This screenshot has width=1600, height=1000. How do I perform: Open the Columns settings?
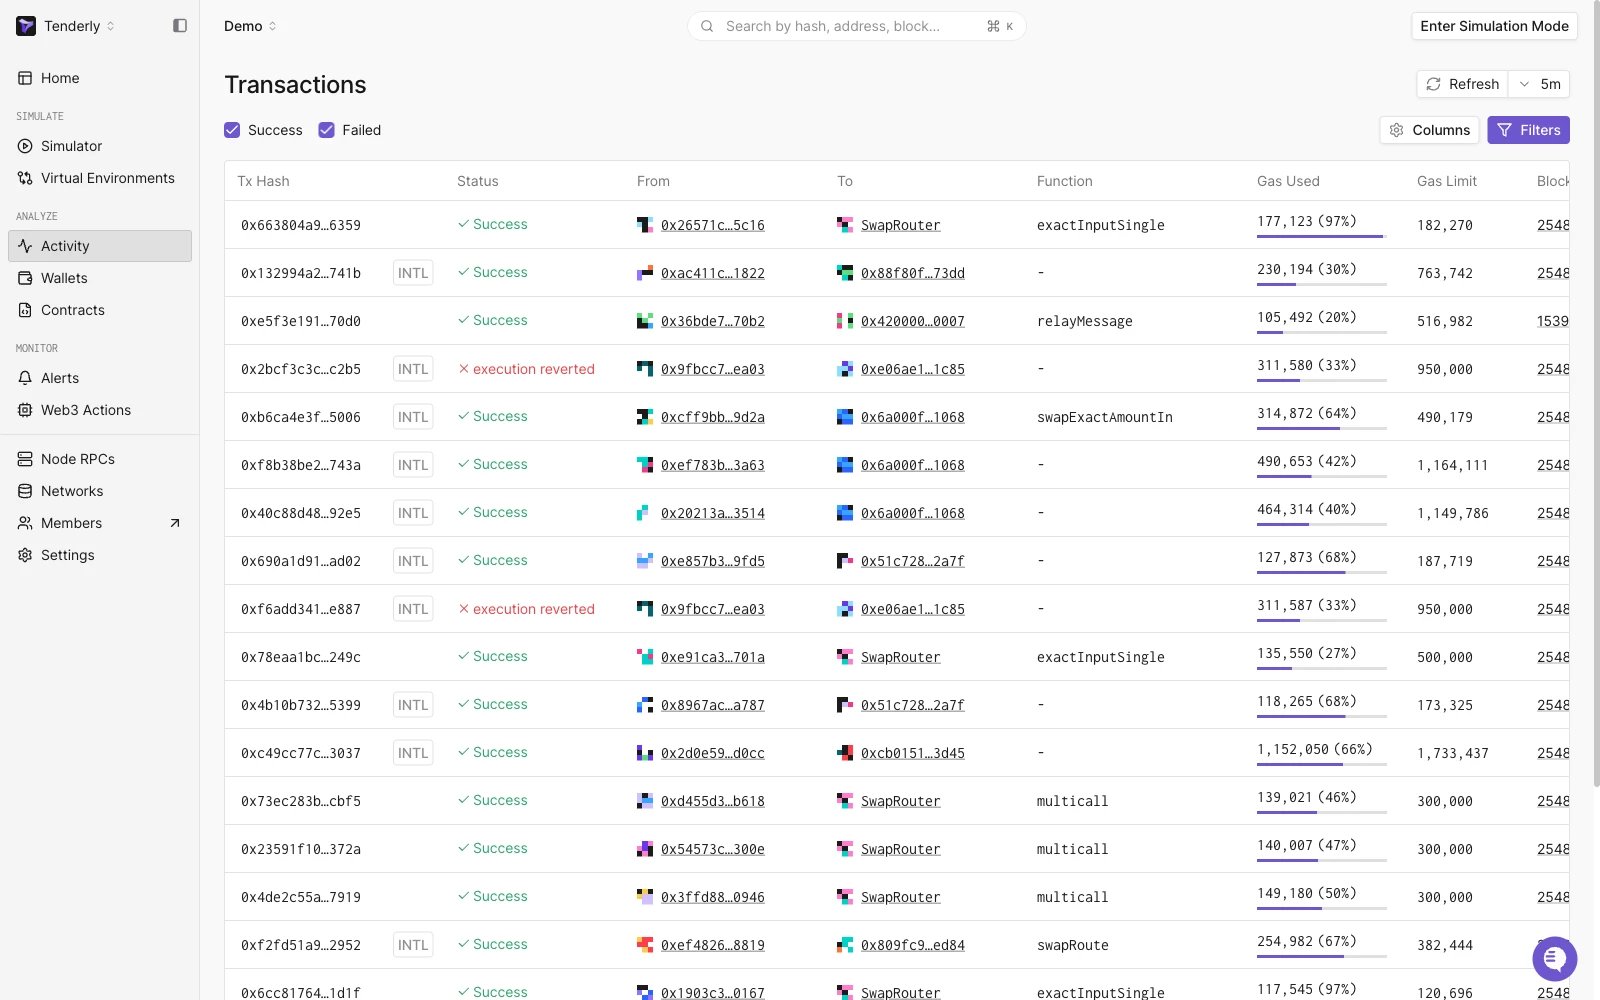1429,130
